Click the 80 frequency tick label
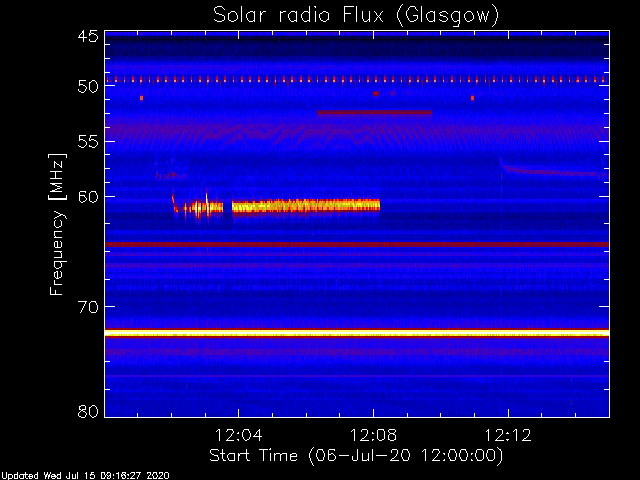Image resolution: width=640 pixels, height=480 pixels. (88, 411)
